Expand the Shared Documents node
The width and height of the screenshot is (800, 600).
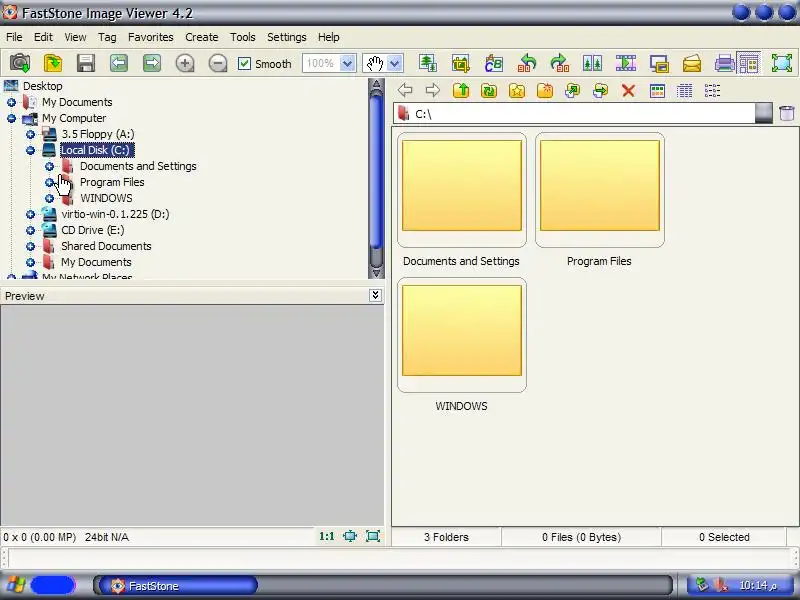point(30,246)
